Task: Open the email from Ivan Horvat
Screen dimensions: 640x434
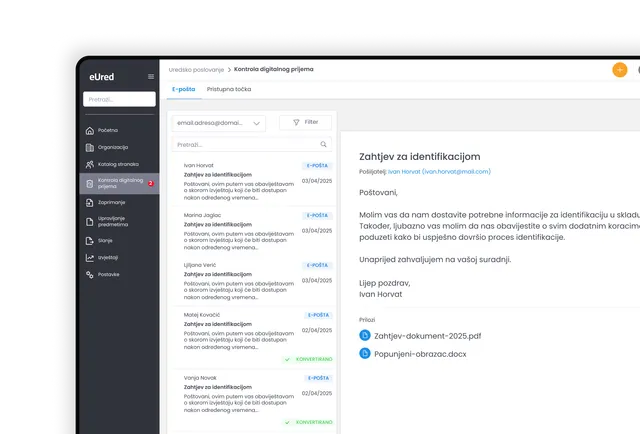Action: (x=254, y=181)
